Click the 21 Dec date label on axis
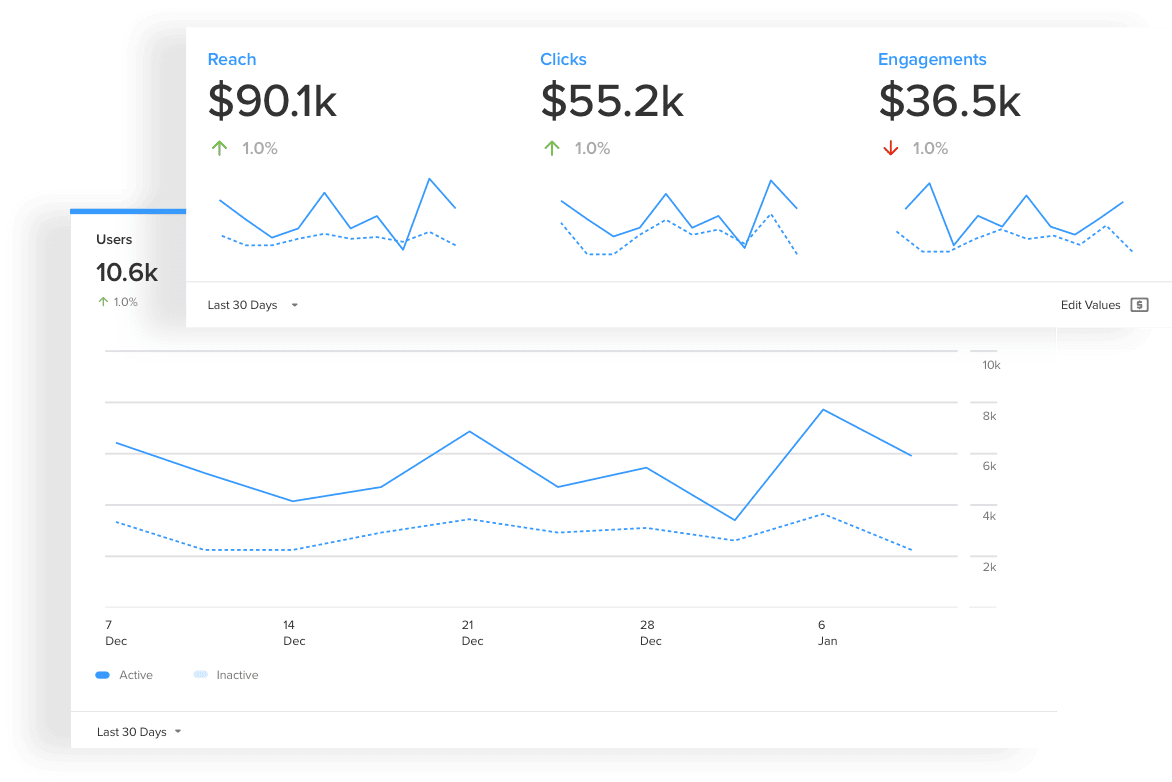Viewport: 1172px width, 782px height. click(472, 633)
